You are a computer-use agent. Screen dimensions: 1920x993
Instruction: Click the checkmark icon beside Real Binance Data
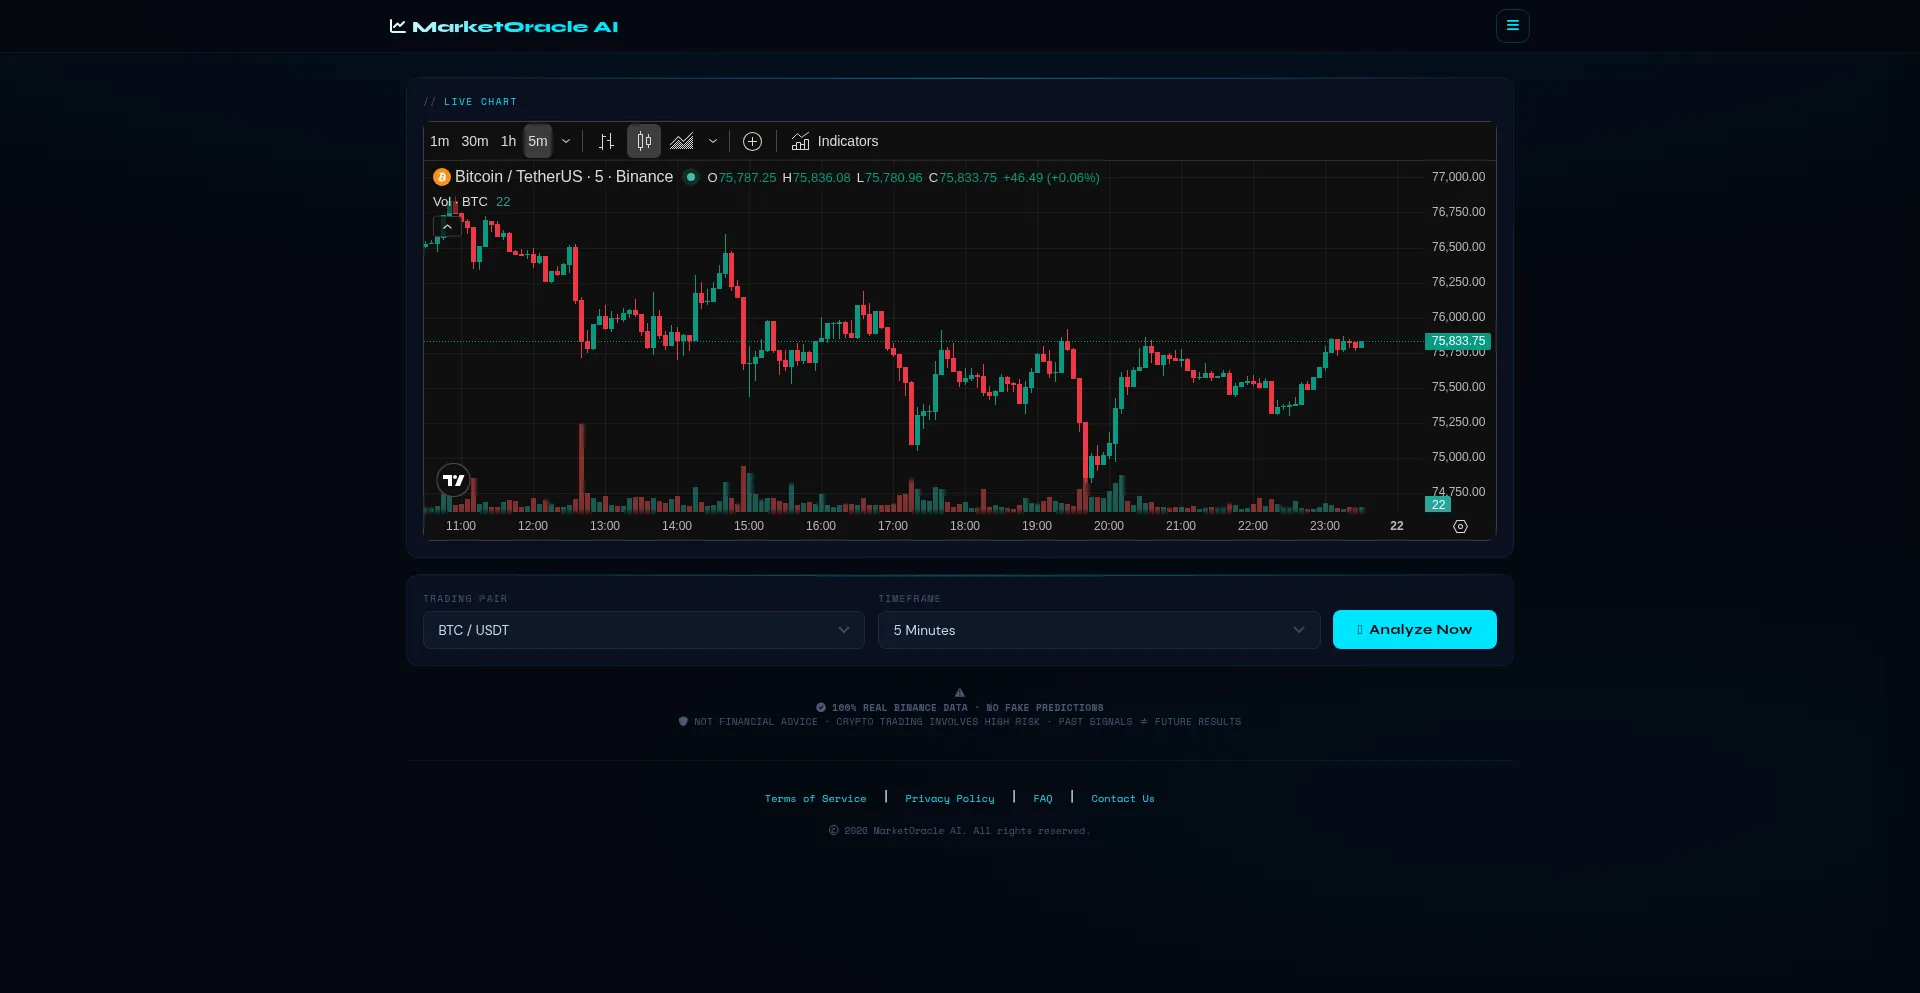(821, 708)
